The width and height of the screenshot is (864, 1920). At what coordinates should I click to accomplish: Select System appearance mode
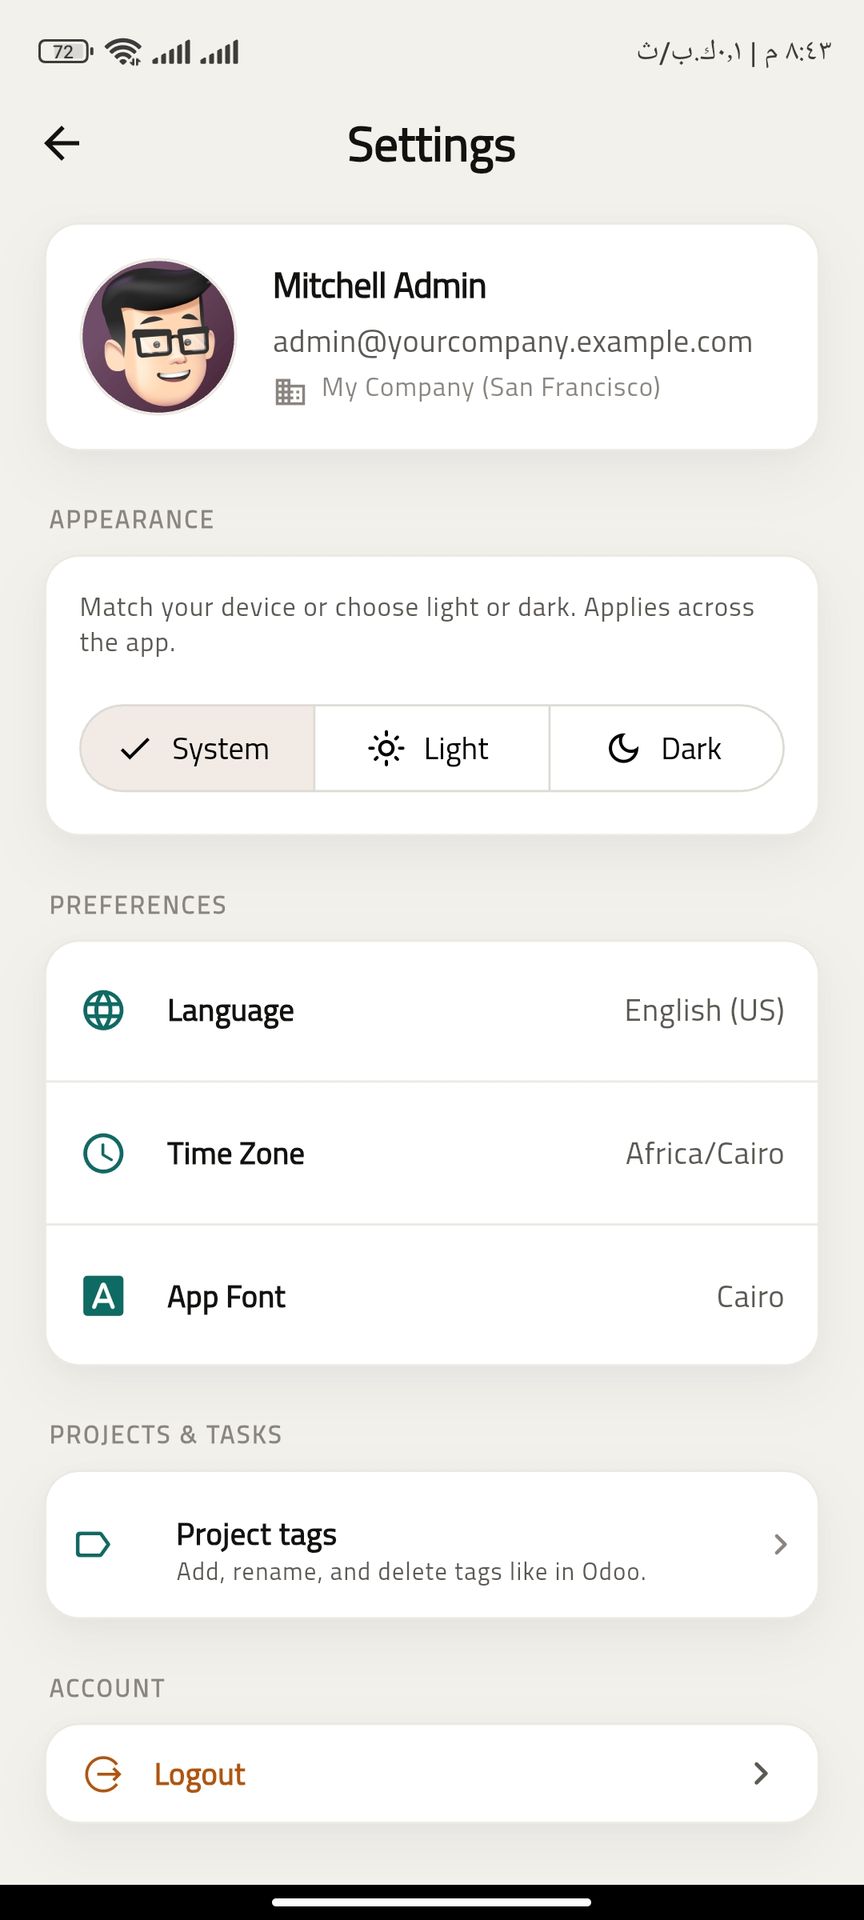pyautogui.click(x=198, y=748)
